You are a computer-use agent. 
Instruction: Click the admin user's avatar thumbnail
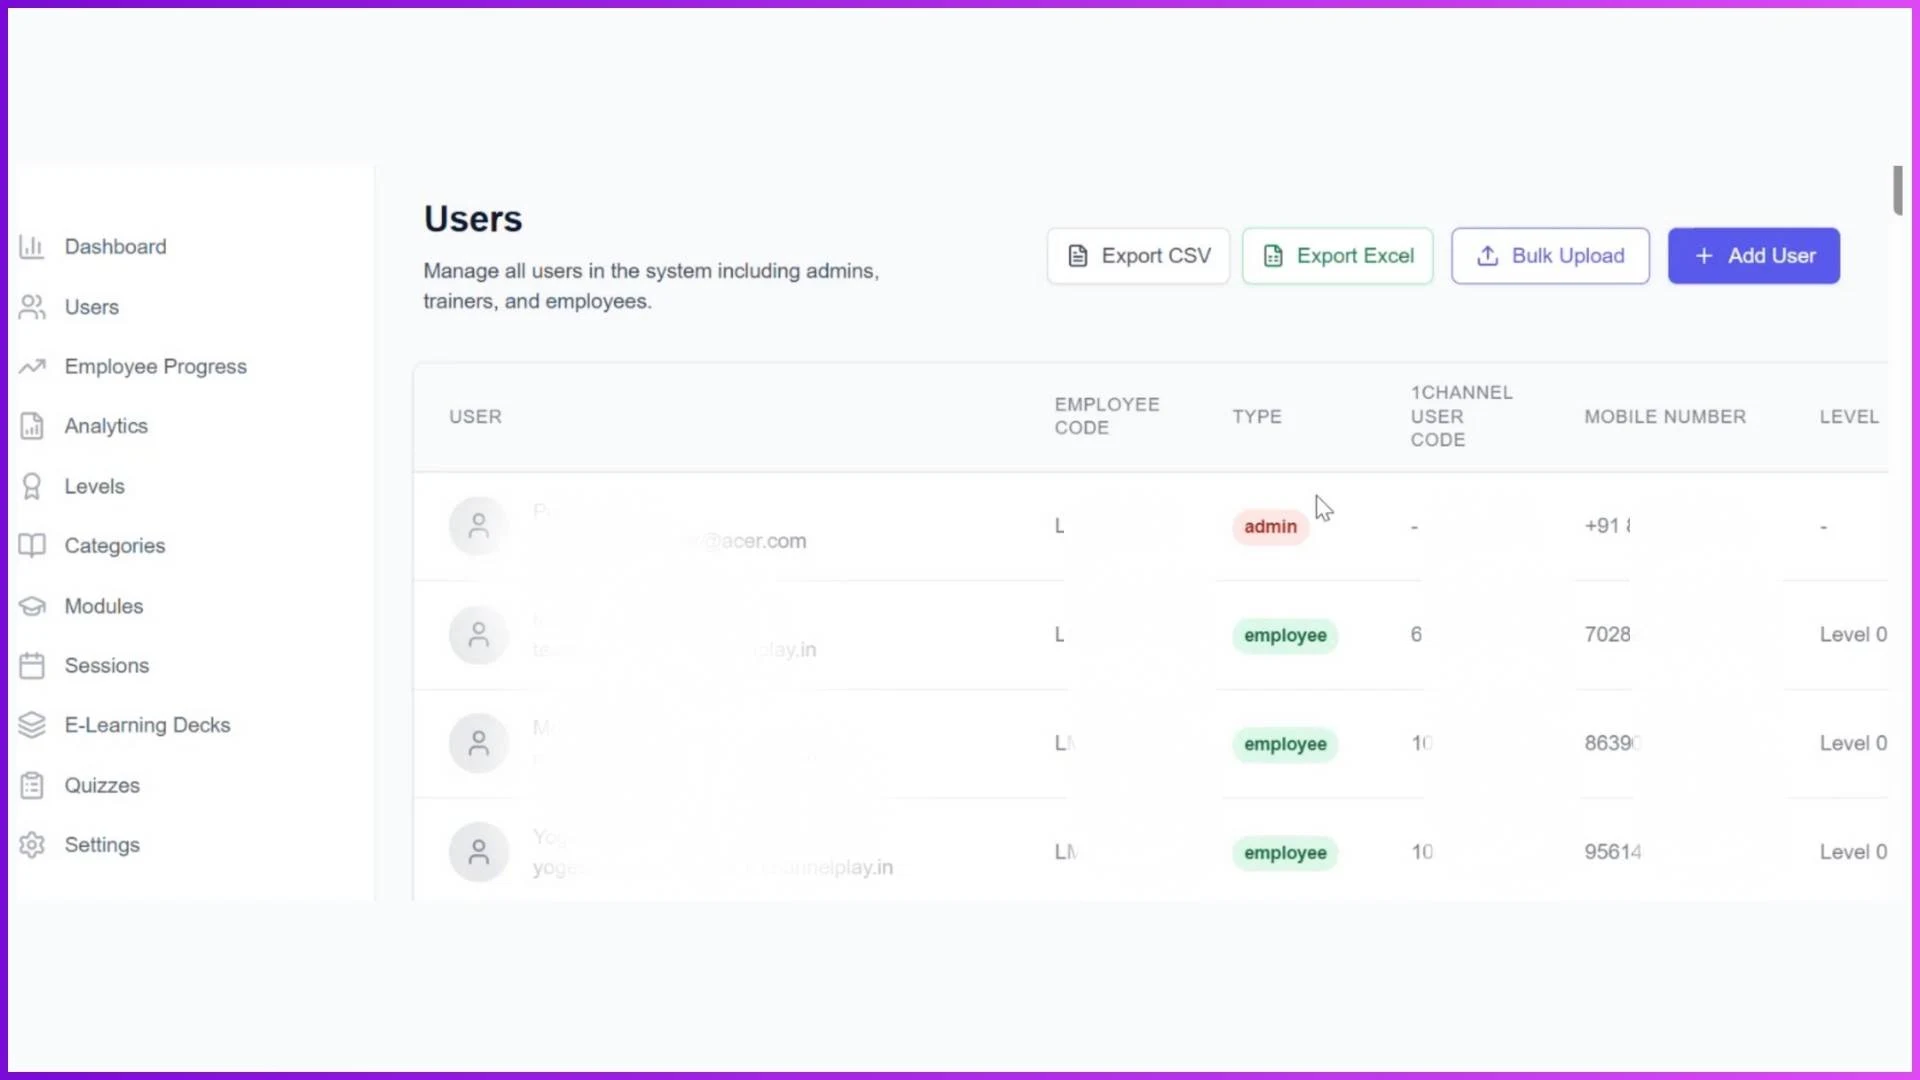point(478,525)
